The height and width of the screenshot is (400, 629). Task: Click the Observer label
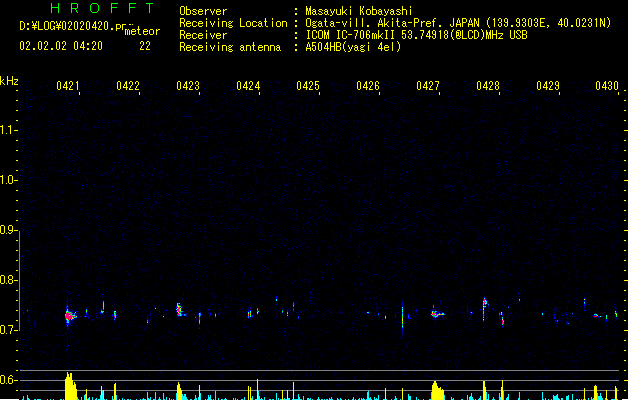coord(203,11)
